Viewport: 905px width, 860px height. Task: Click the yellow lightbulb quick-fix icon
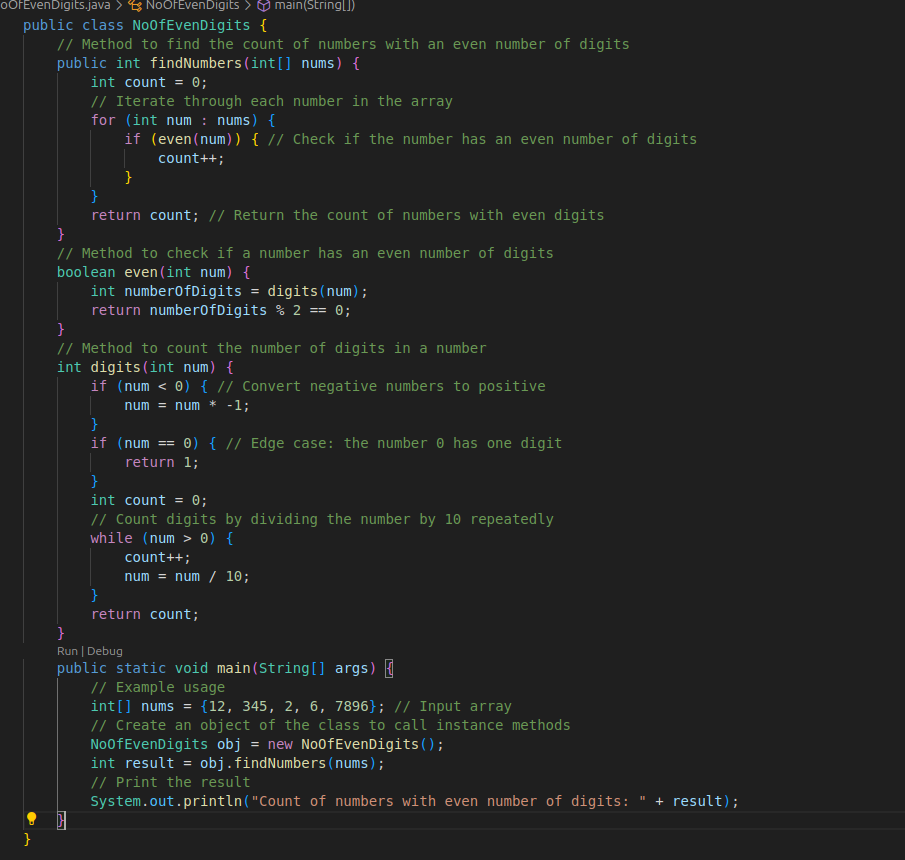click(x=31, y=819)
